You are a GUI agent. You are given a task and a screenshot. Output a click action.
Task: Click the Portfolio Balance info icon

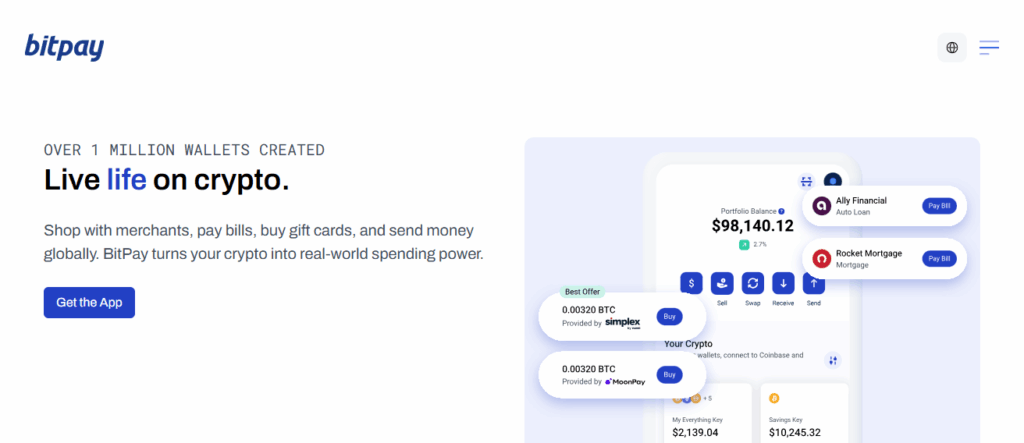tap(781, 211)
